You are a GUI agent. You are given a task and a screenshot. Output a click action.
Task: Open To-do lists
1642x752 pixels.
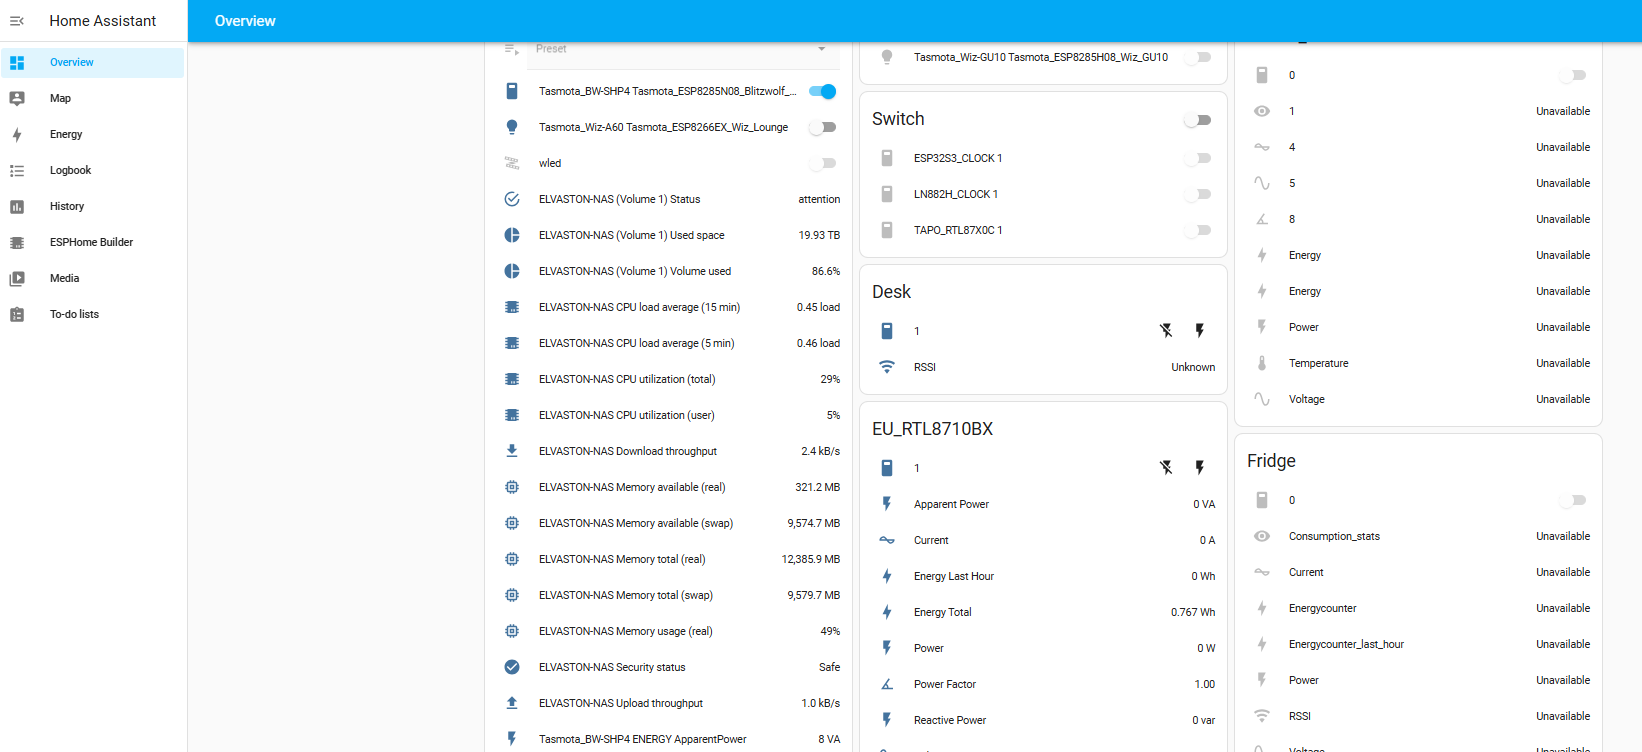[x=93, y=314]
